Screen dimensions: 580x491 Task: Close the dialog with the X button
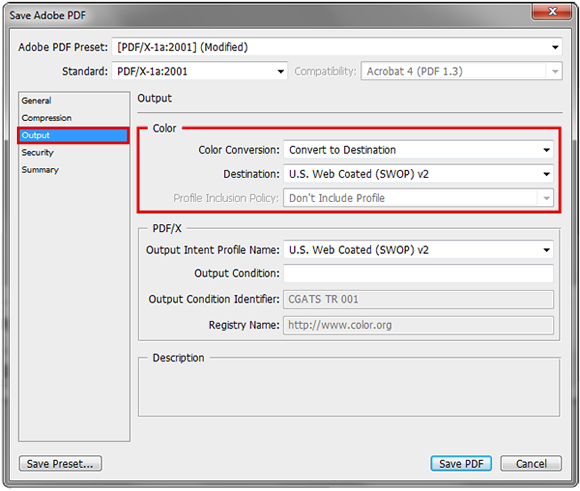click(x=552, y=12)
